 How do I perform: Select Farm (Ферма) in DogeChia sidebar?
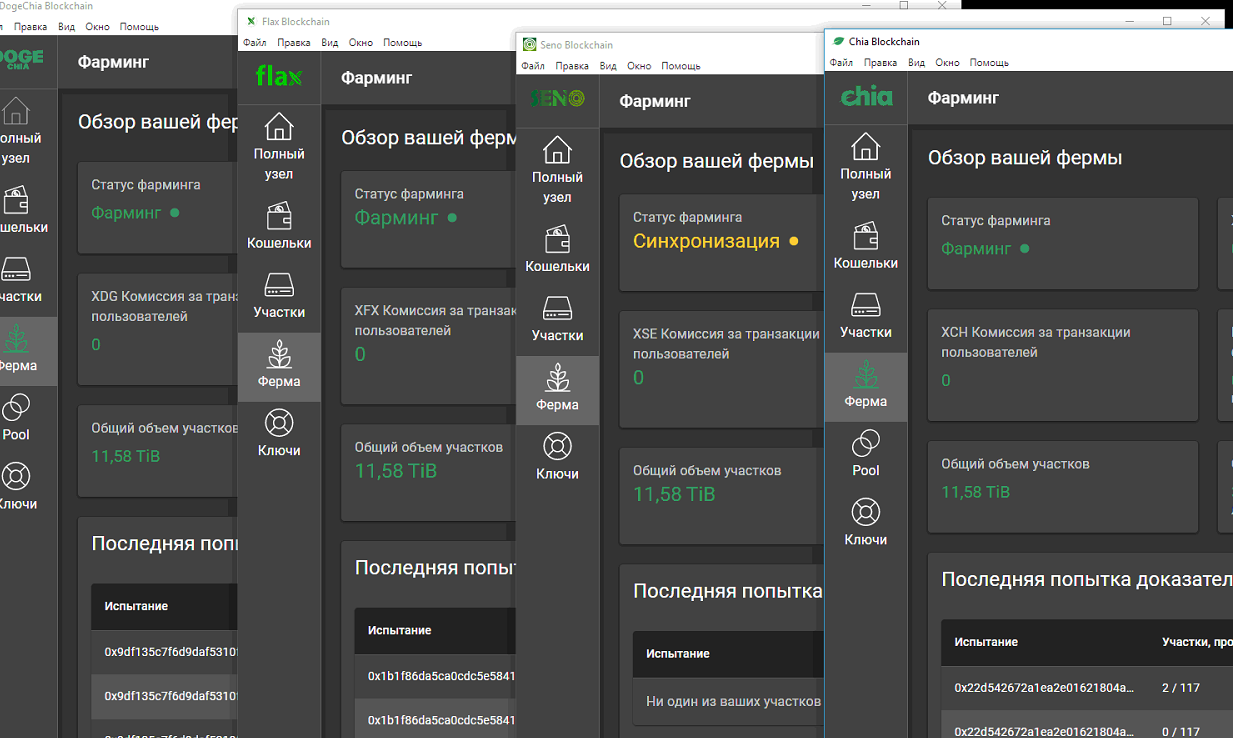[x=28, y=351]
